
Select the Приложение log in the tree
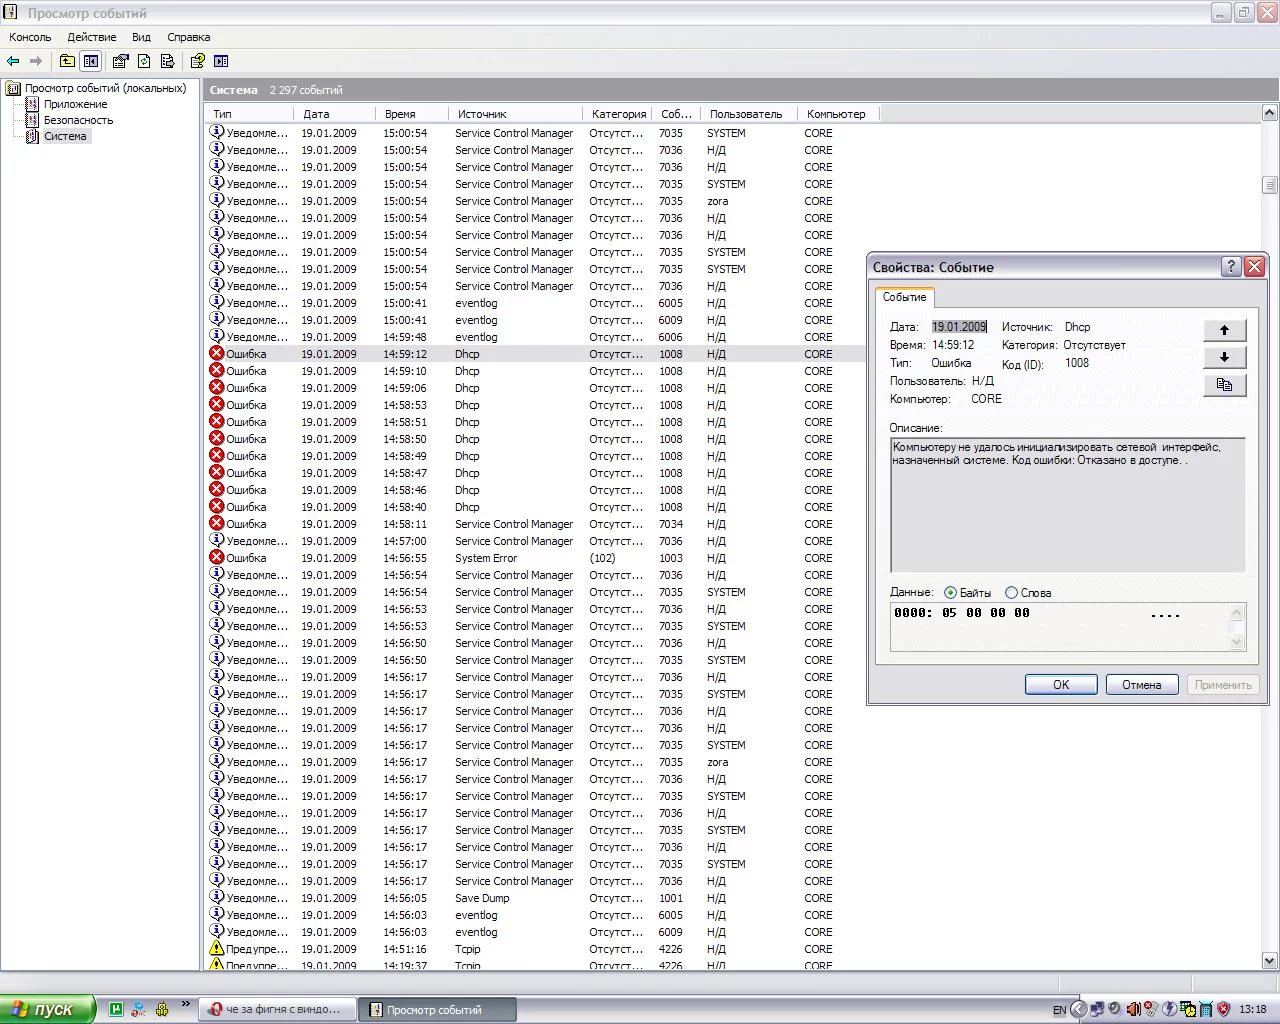point(75,104)
